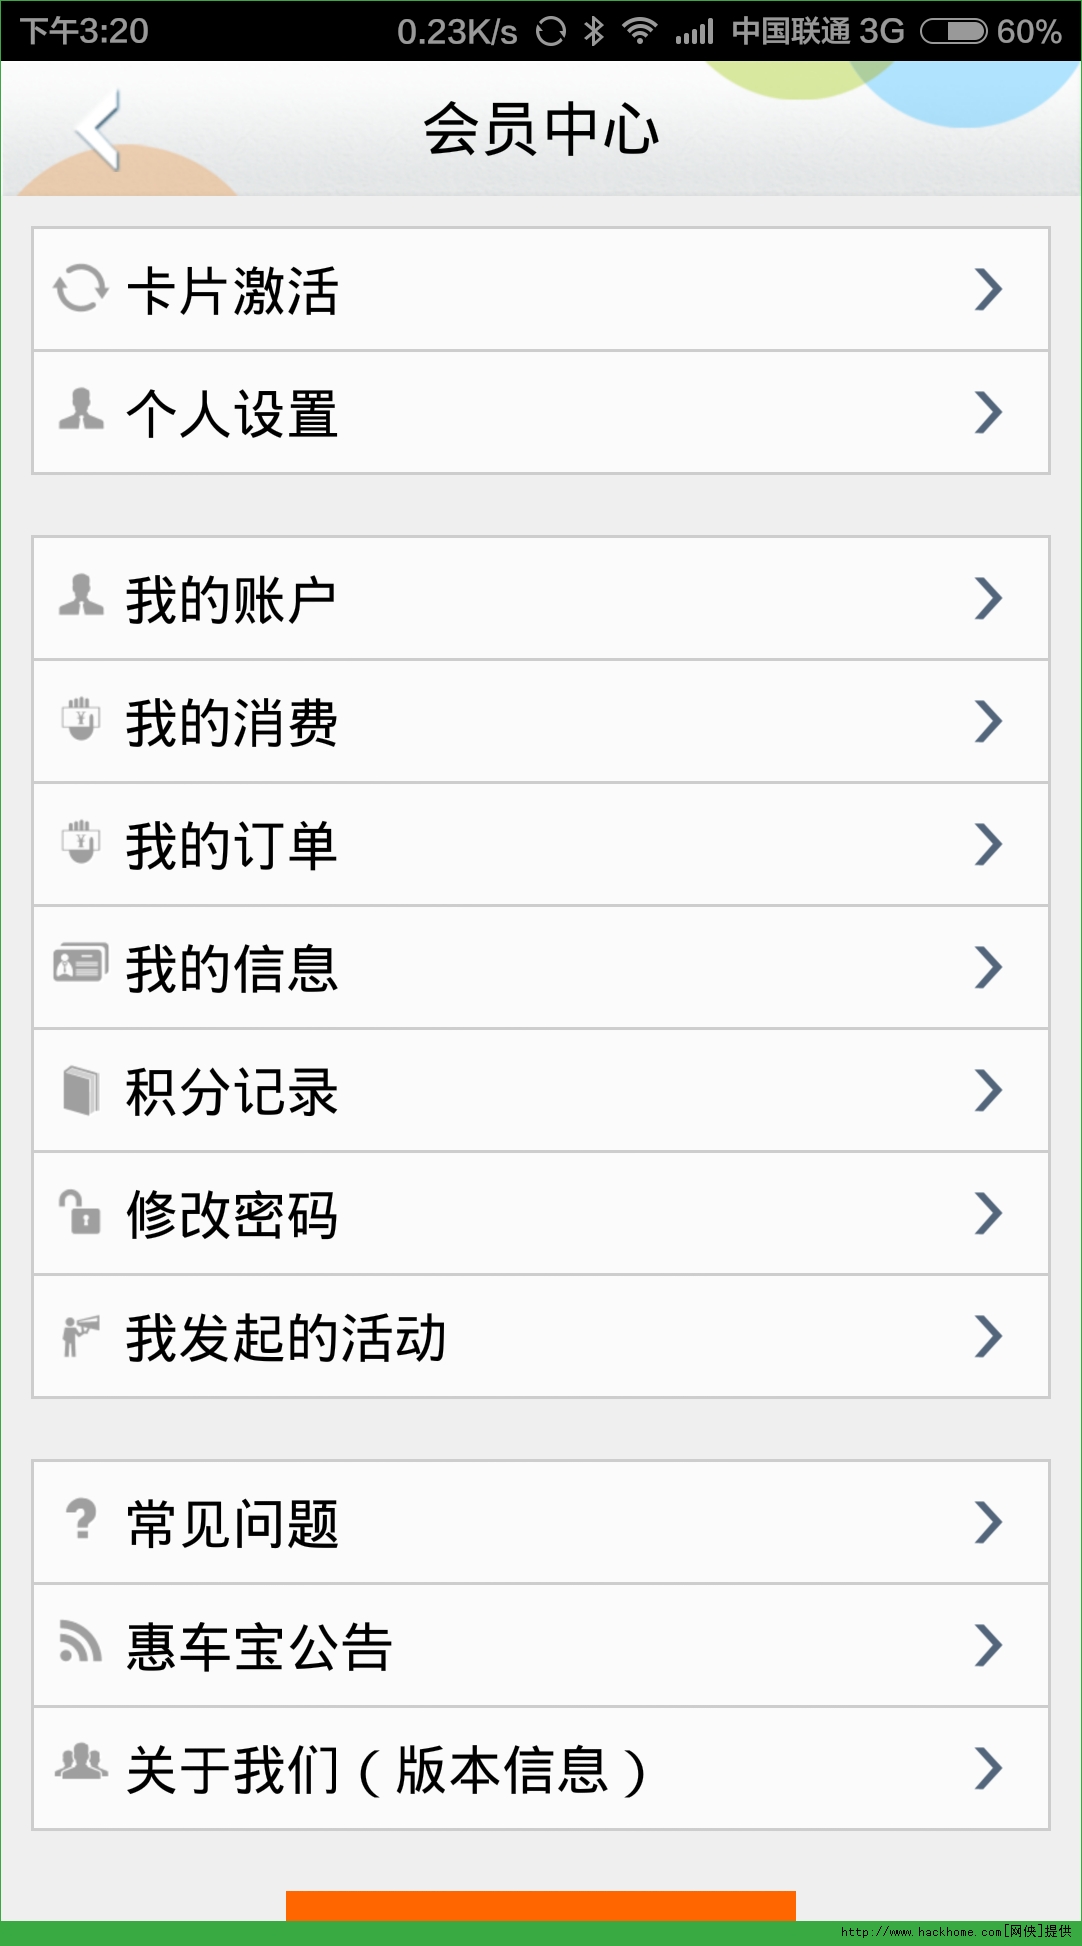Viewport: 1082px width, 1946px height.
Task: Tap the RSS feed icon for 惠车宝公告
Action: coord(80,1642)
